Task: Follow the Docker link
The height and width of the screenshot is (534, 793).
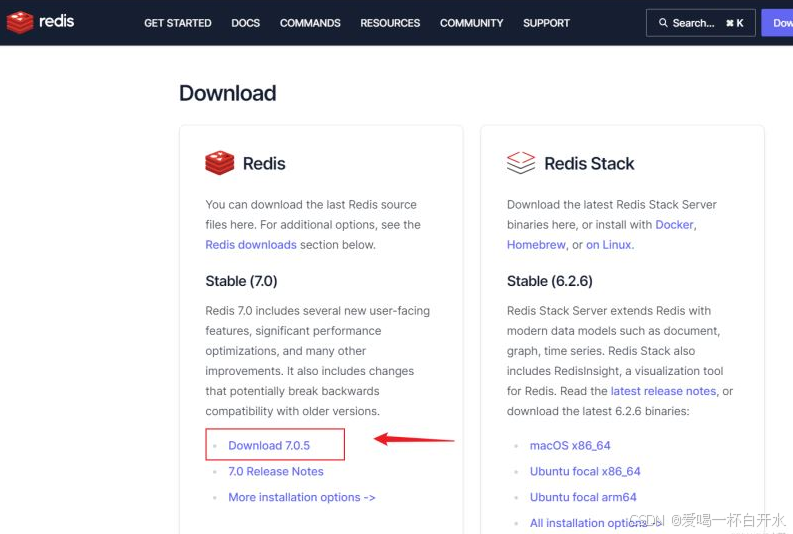Action: tap(674, 225)
